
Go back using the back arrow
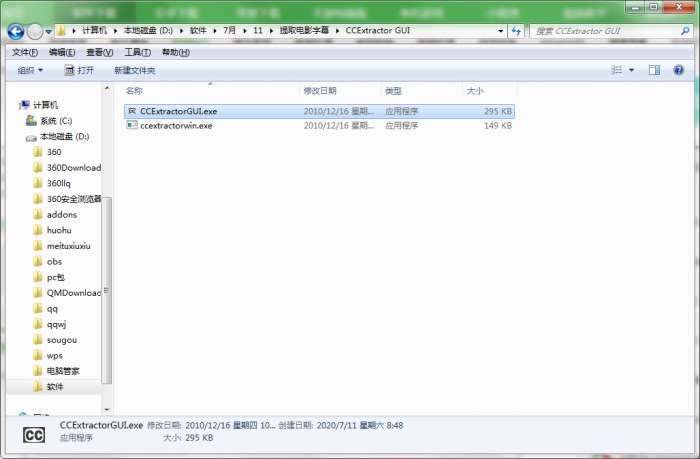16,31
